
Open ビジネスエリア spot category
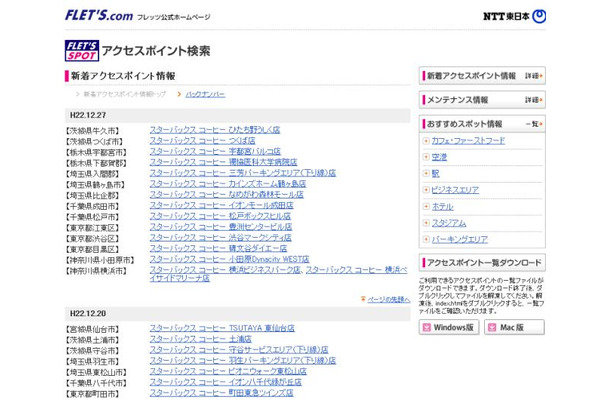click(455, 190)
